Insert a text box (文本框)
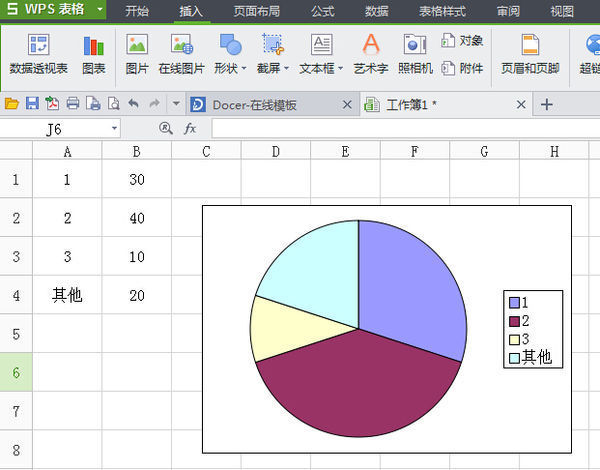Image resolution: width=600 pixels, height=470 pixels. [x=321, y=54]
